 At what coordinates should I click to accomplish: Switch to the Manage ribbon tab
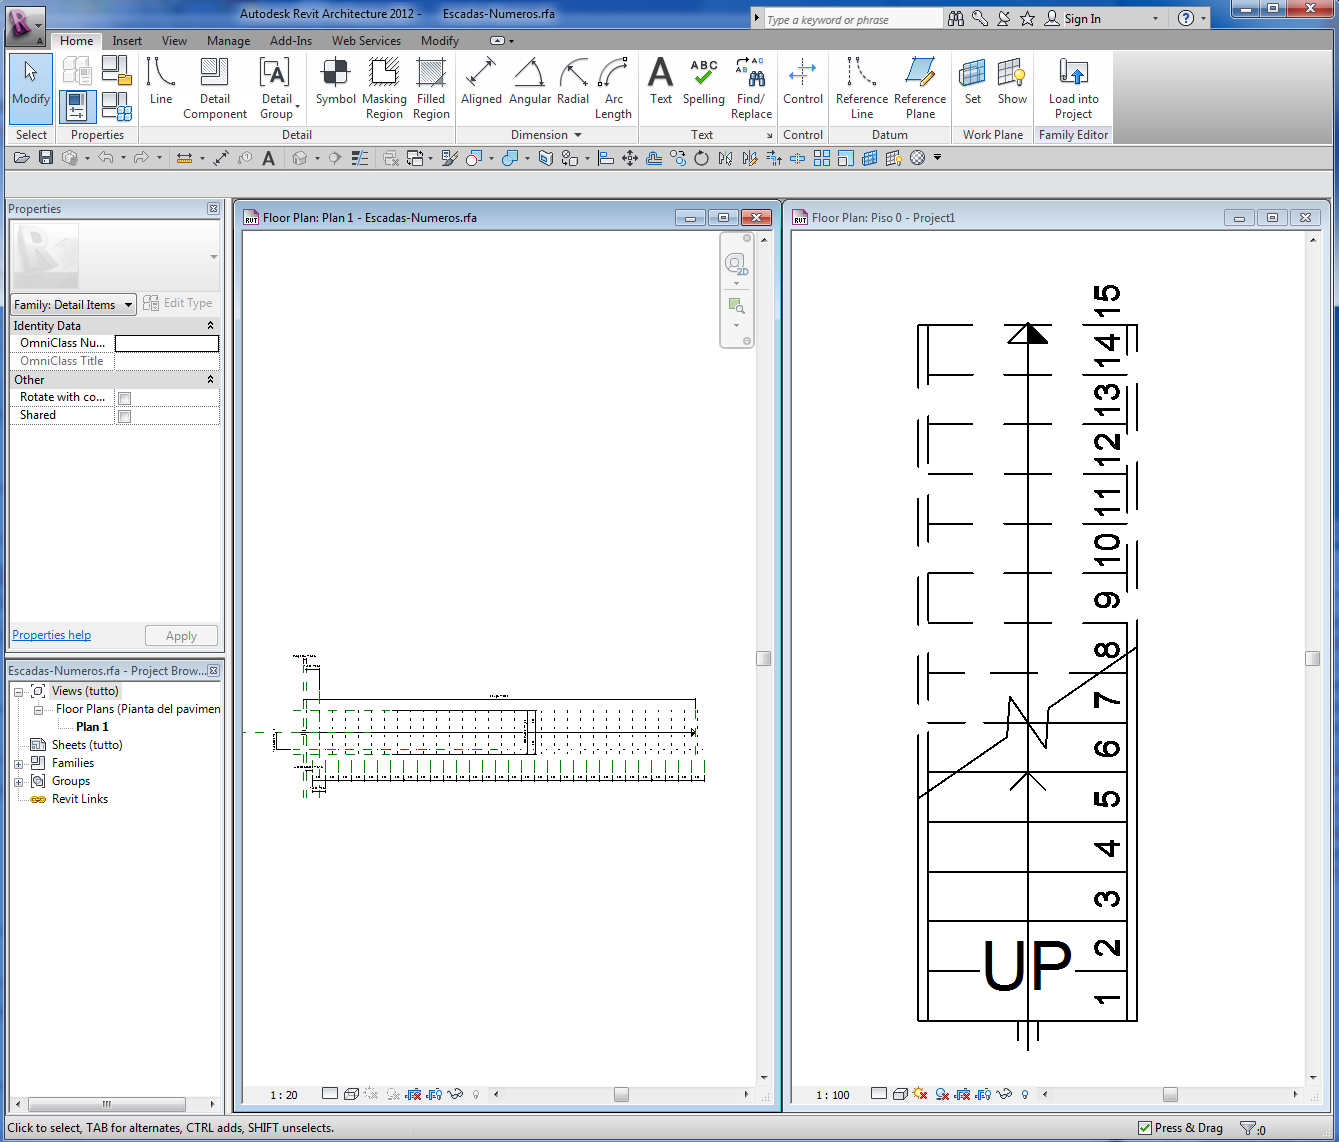point(228,41)
